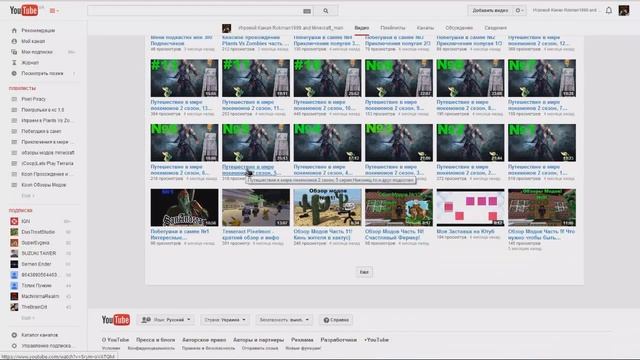The height and width of the screenshot is (360, 640).
Task: Open the IGN subscription
Action: [25, 221]
